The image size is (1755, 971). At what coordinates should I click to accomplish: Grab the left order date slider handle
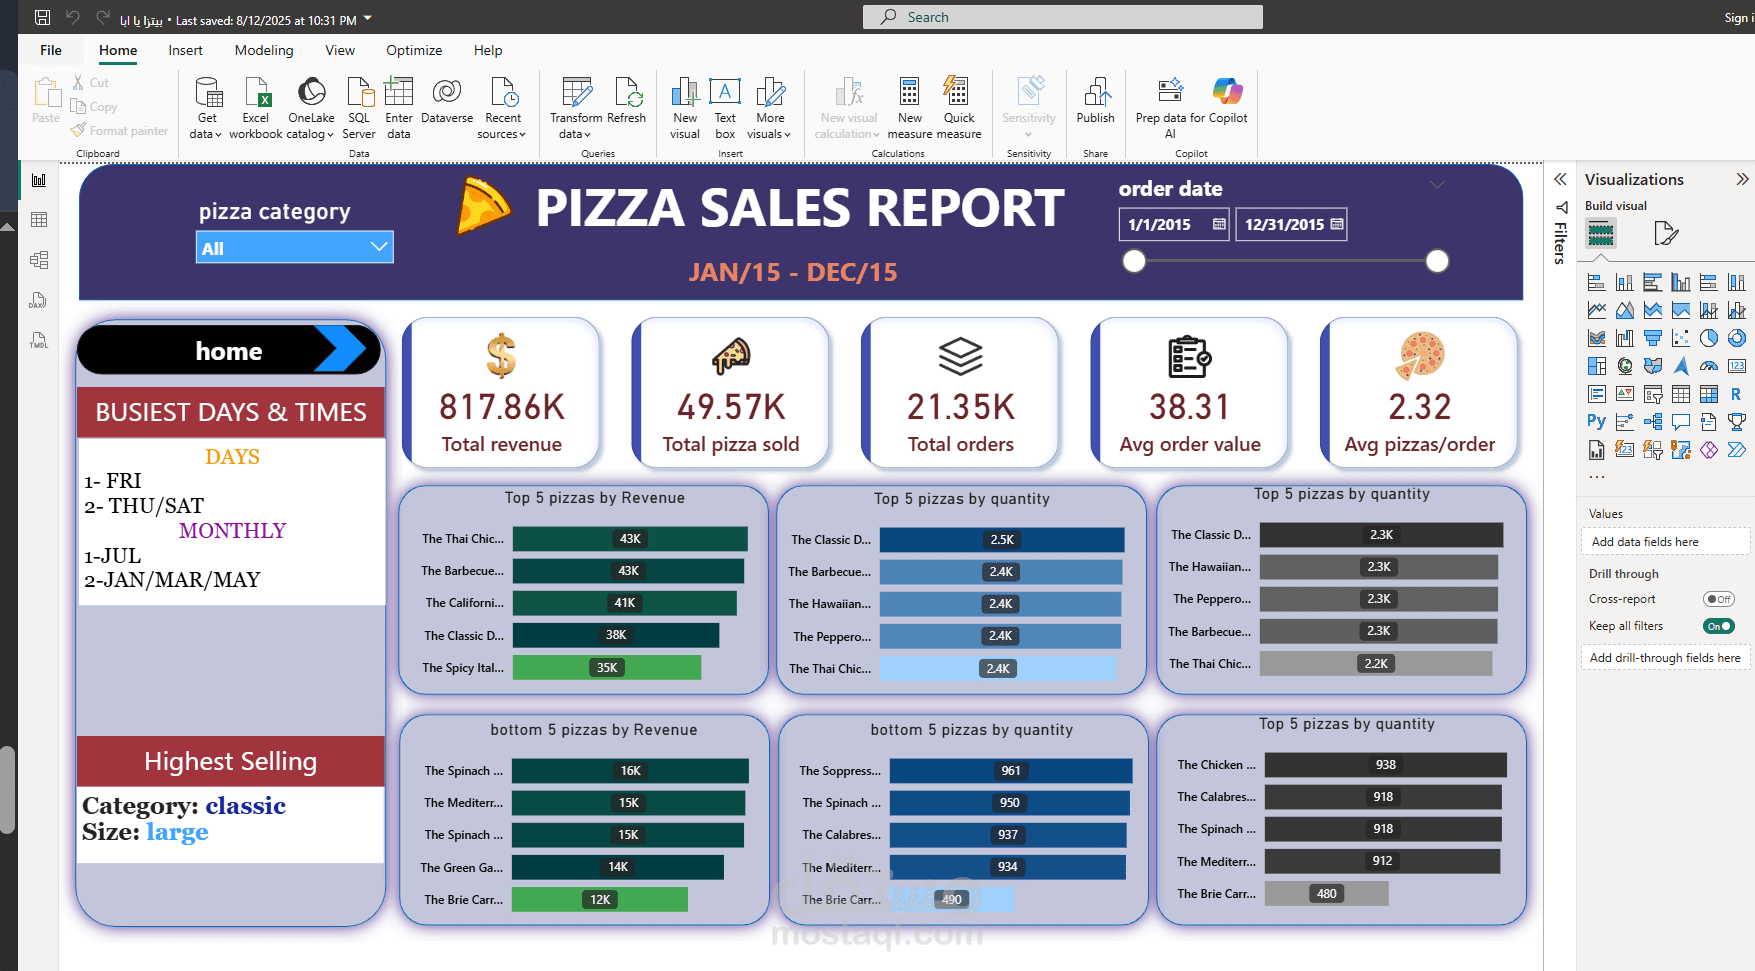(x=1134, y=261)
